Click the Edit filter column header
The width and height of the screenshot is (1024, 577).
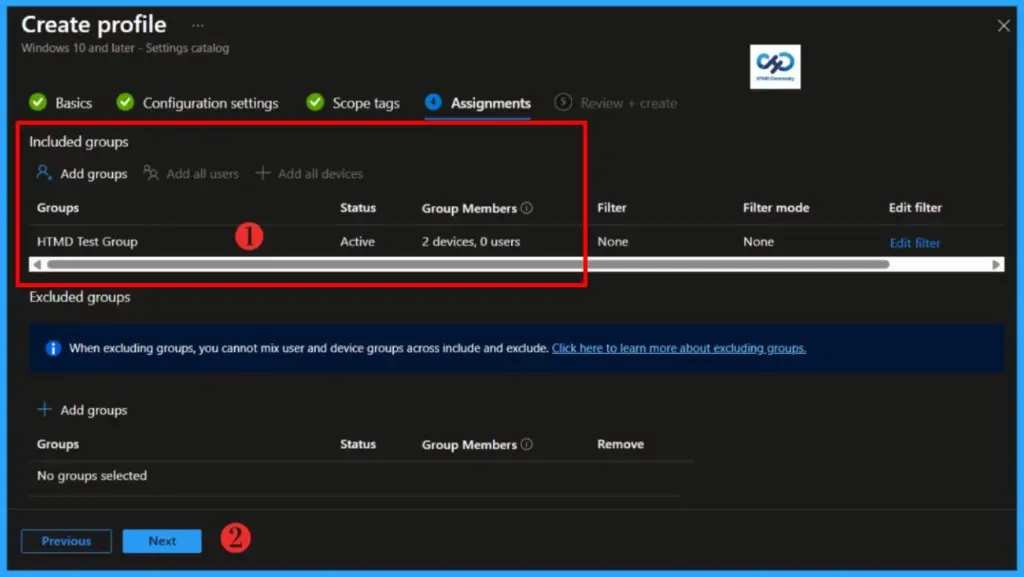pos(914,208)
